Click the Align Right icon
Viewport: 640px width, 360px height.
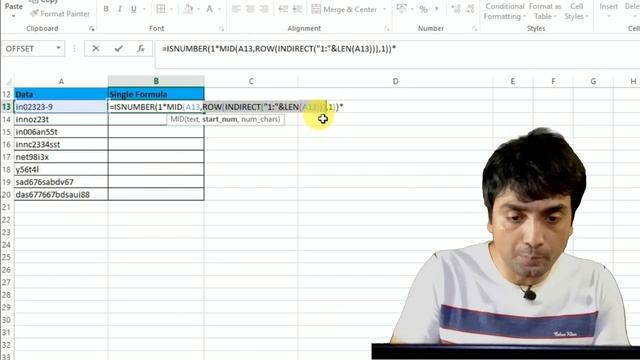click(264, 9)
